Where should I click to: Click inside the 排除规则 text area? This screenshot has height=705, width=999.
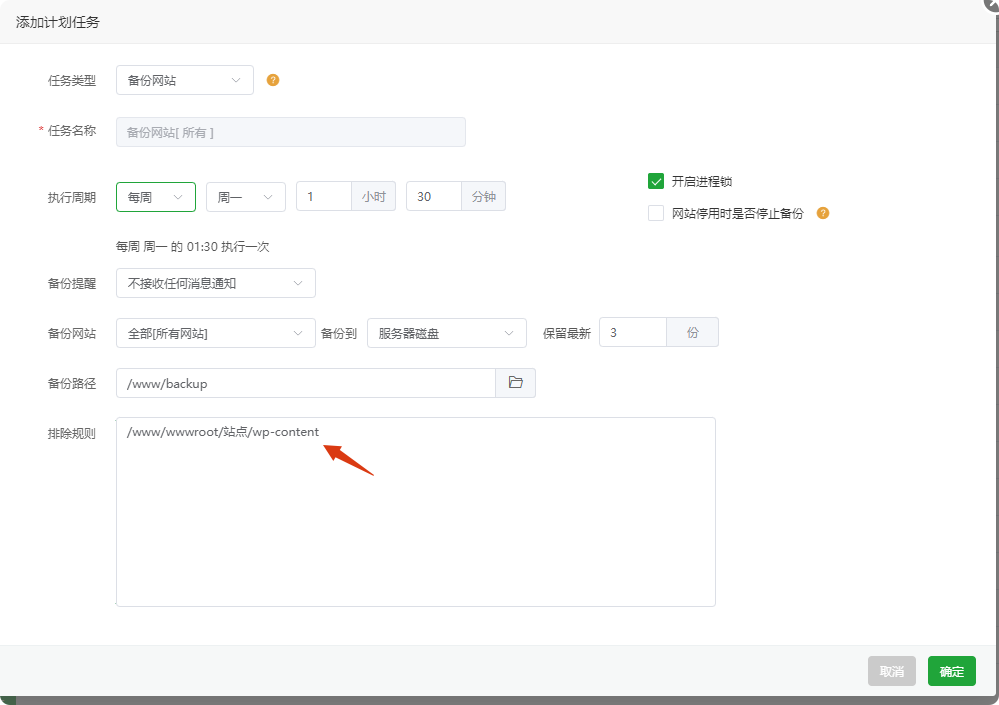point(415,512)
